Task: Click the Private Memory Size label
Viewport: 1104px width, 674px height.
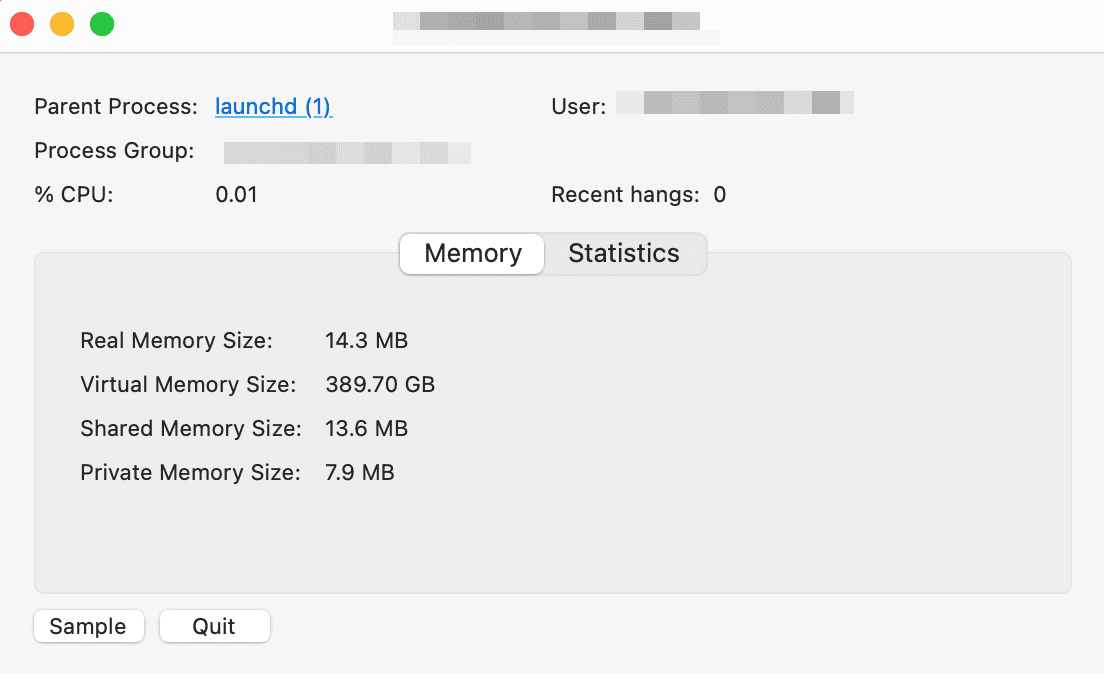Action: (x=190, y=473)
